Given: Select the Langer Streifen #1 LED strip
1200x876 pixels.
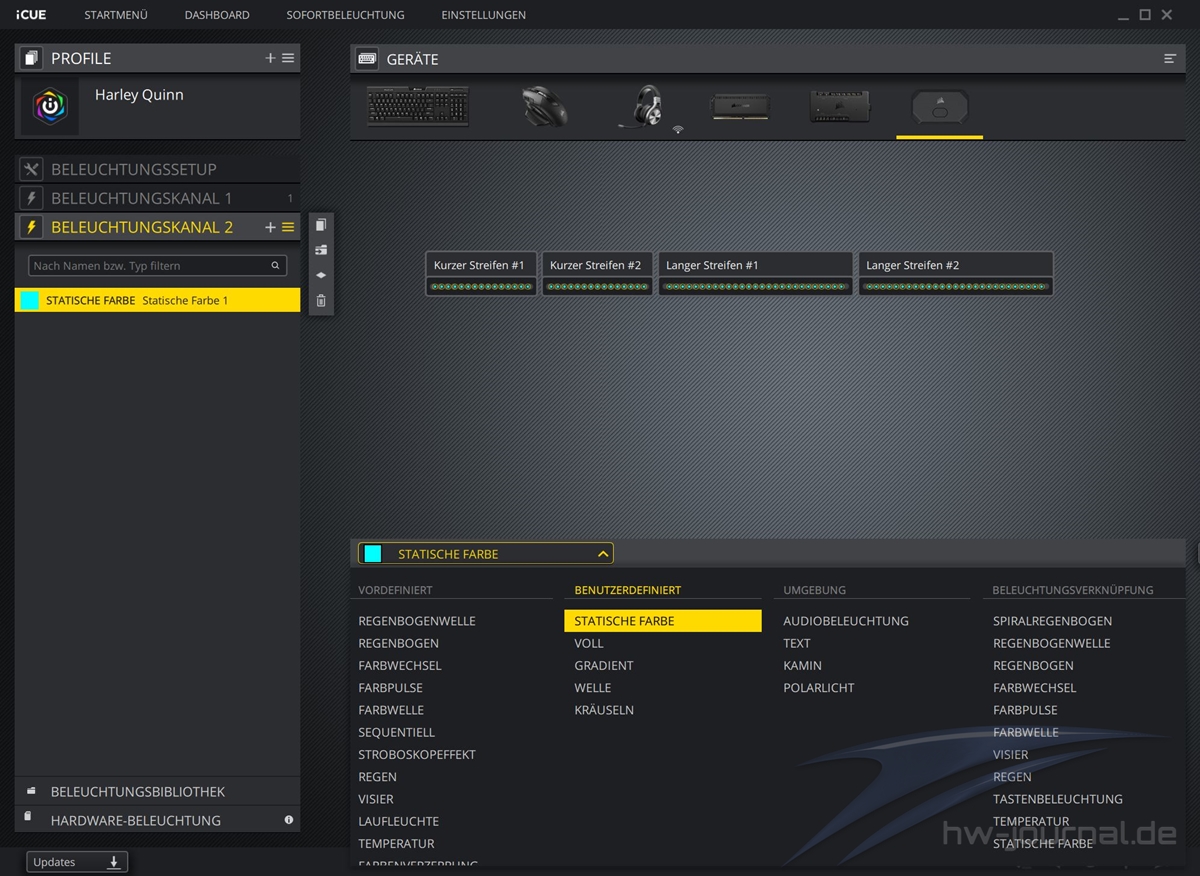Looking at the screenshot, I should click(x=755, y=274).
